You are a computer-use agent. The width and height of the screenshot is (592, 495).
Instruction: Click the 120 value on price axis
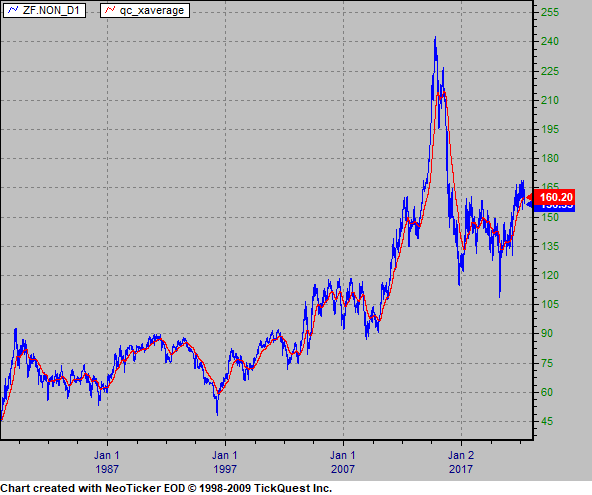coord(550,276)
